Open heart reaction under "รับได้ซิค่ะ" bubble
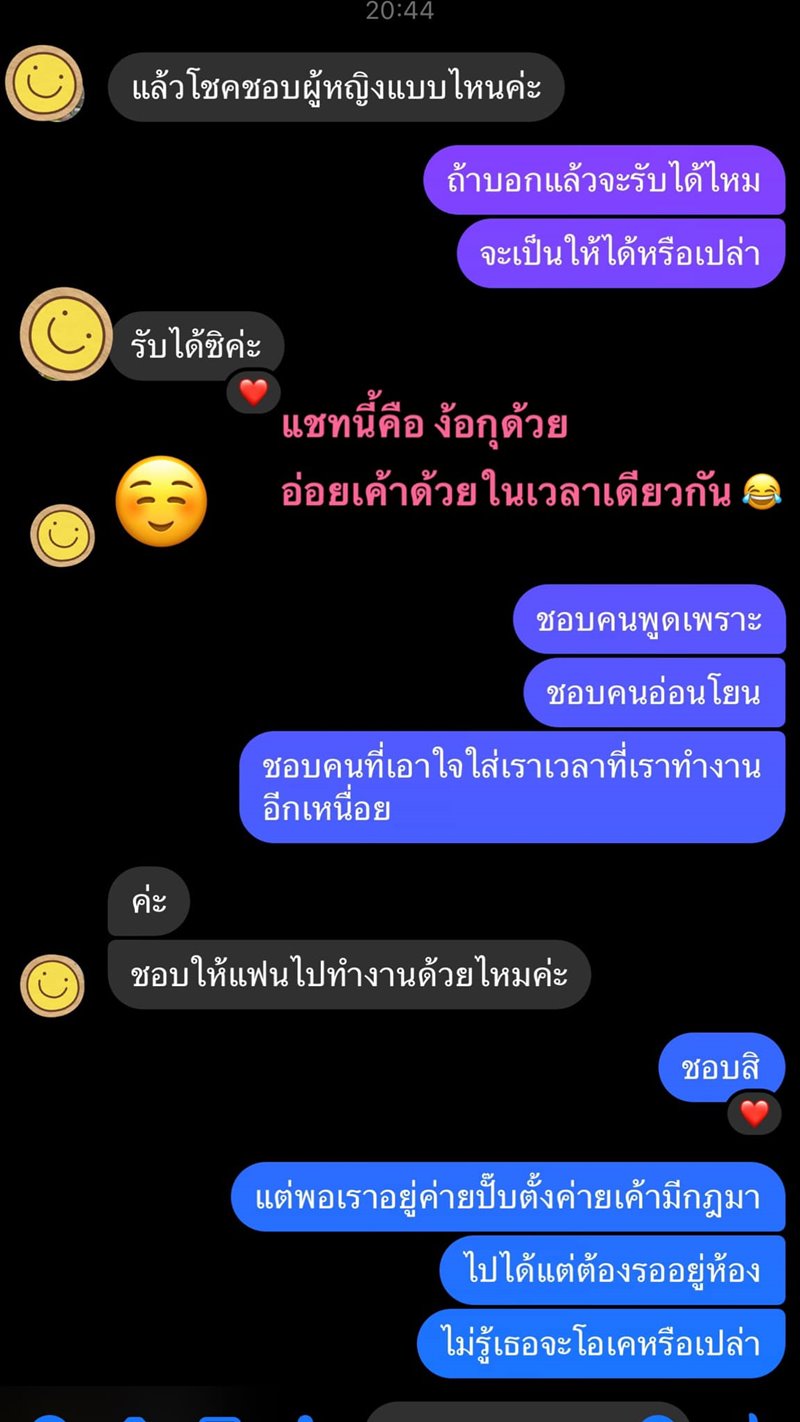Image resolution: width=800 pixels, height=1422 pixels. pyautogui.click(x=253, y=391)
